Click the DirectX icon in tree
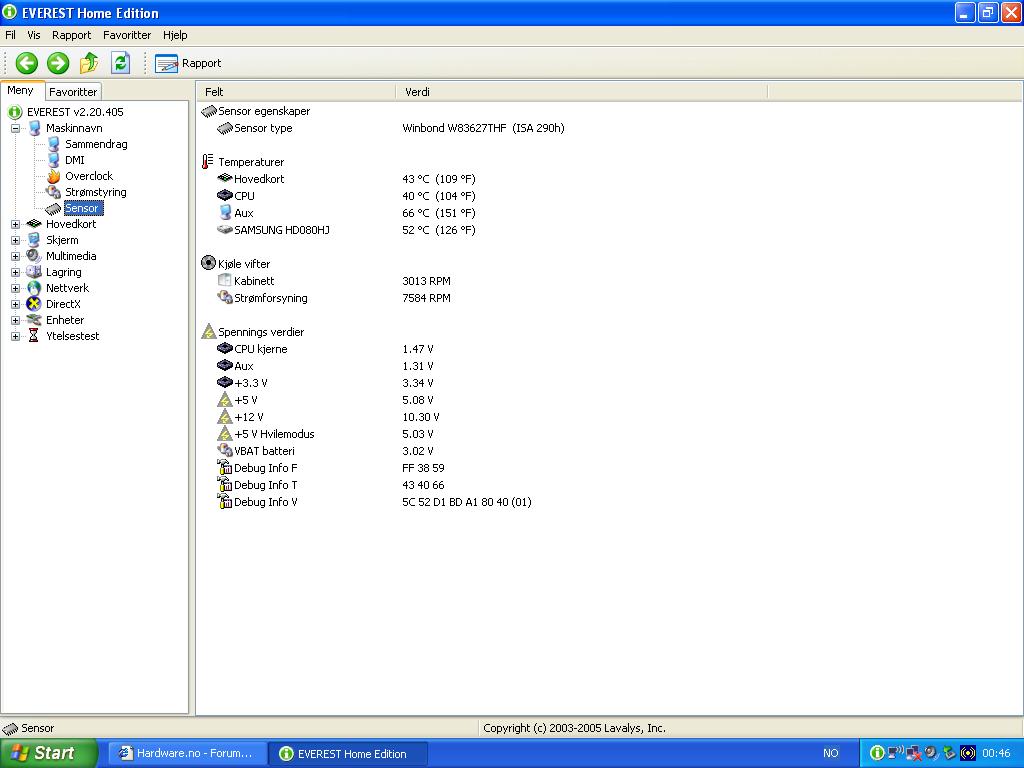Viewport: 1024px width, 768px height. click(x=34, y=304)
